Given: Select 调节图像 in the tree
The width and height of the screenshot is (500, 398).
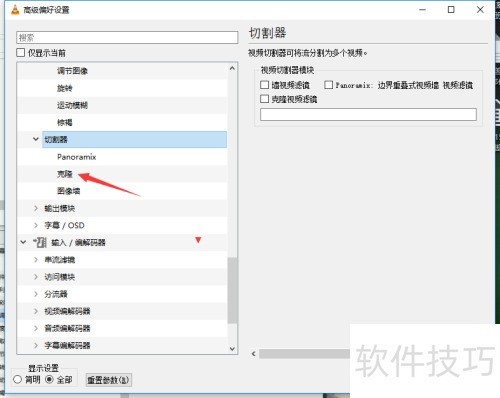Looking at the screenshot, I should (72, 71).
